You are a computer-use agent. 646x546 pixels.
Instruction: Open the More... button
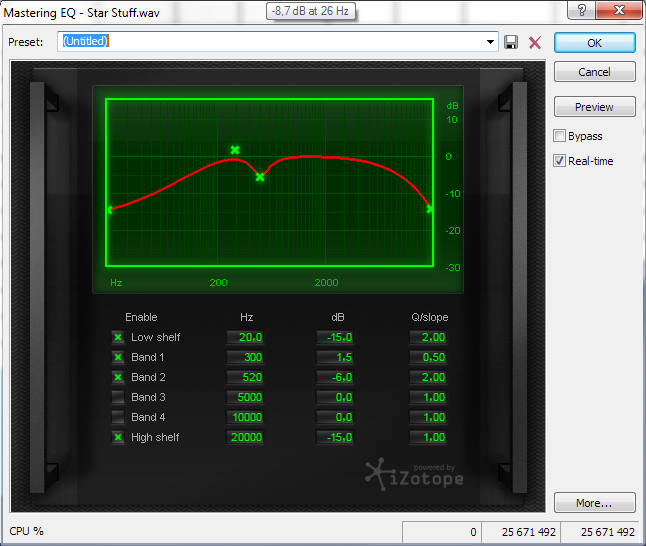(595, 503)
